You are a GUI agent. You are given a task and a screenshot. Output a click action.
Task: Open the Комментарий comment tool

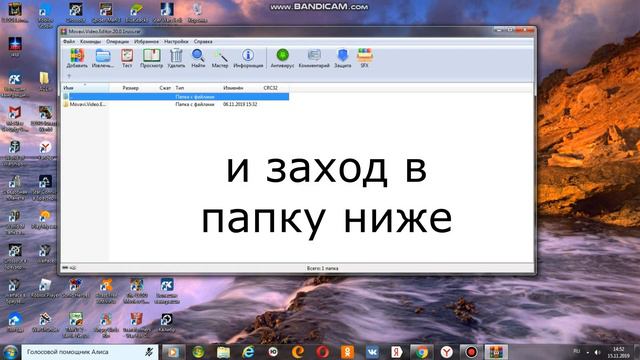314,58
